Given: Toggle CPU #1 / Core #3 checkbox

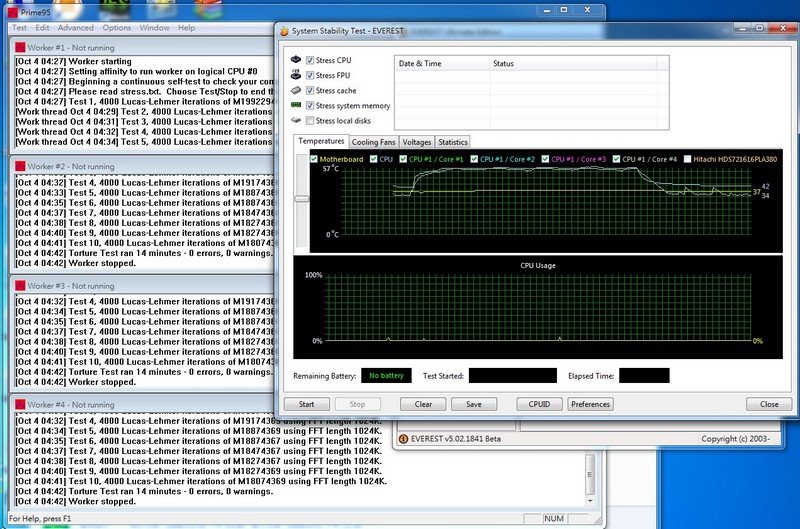Looking at the screenshot, I should [545, 159].
